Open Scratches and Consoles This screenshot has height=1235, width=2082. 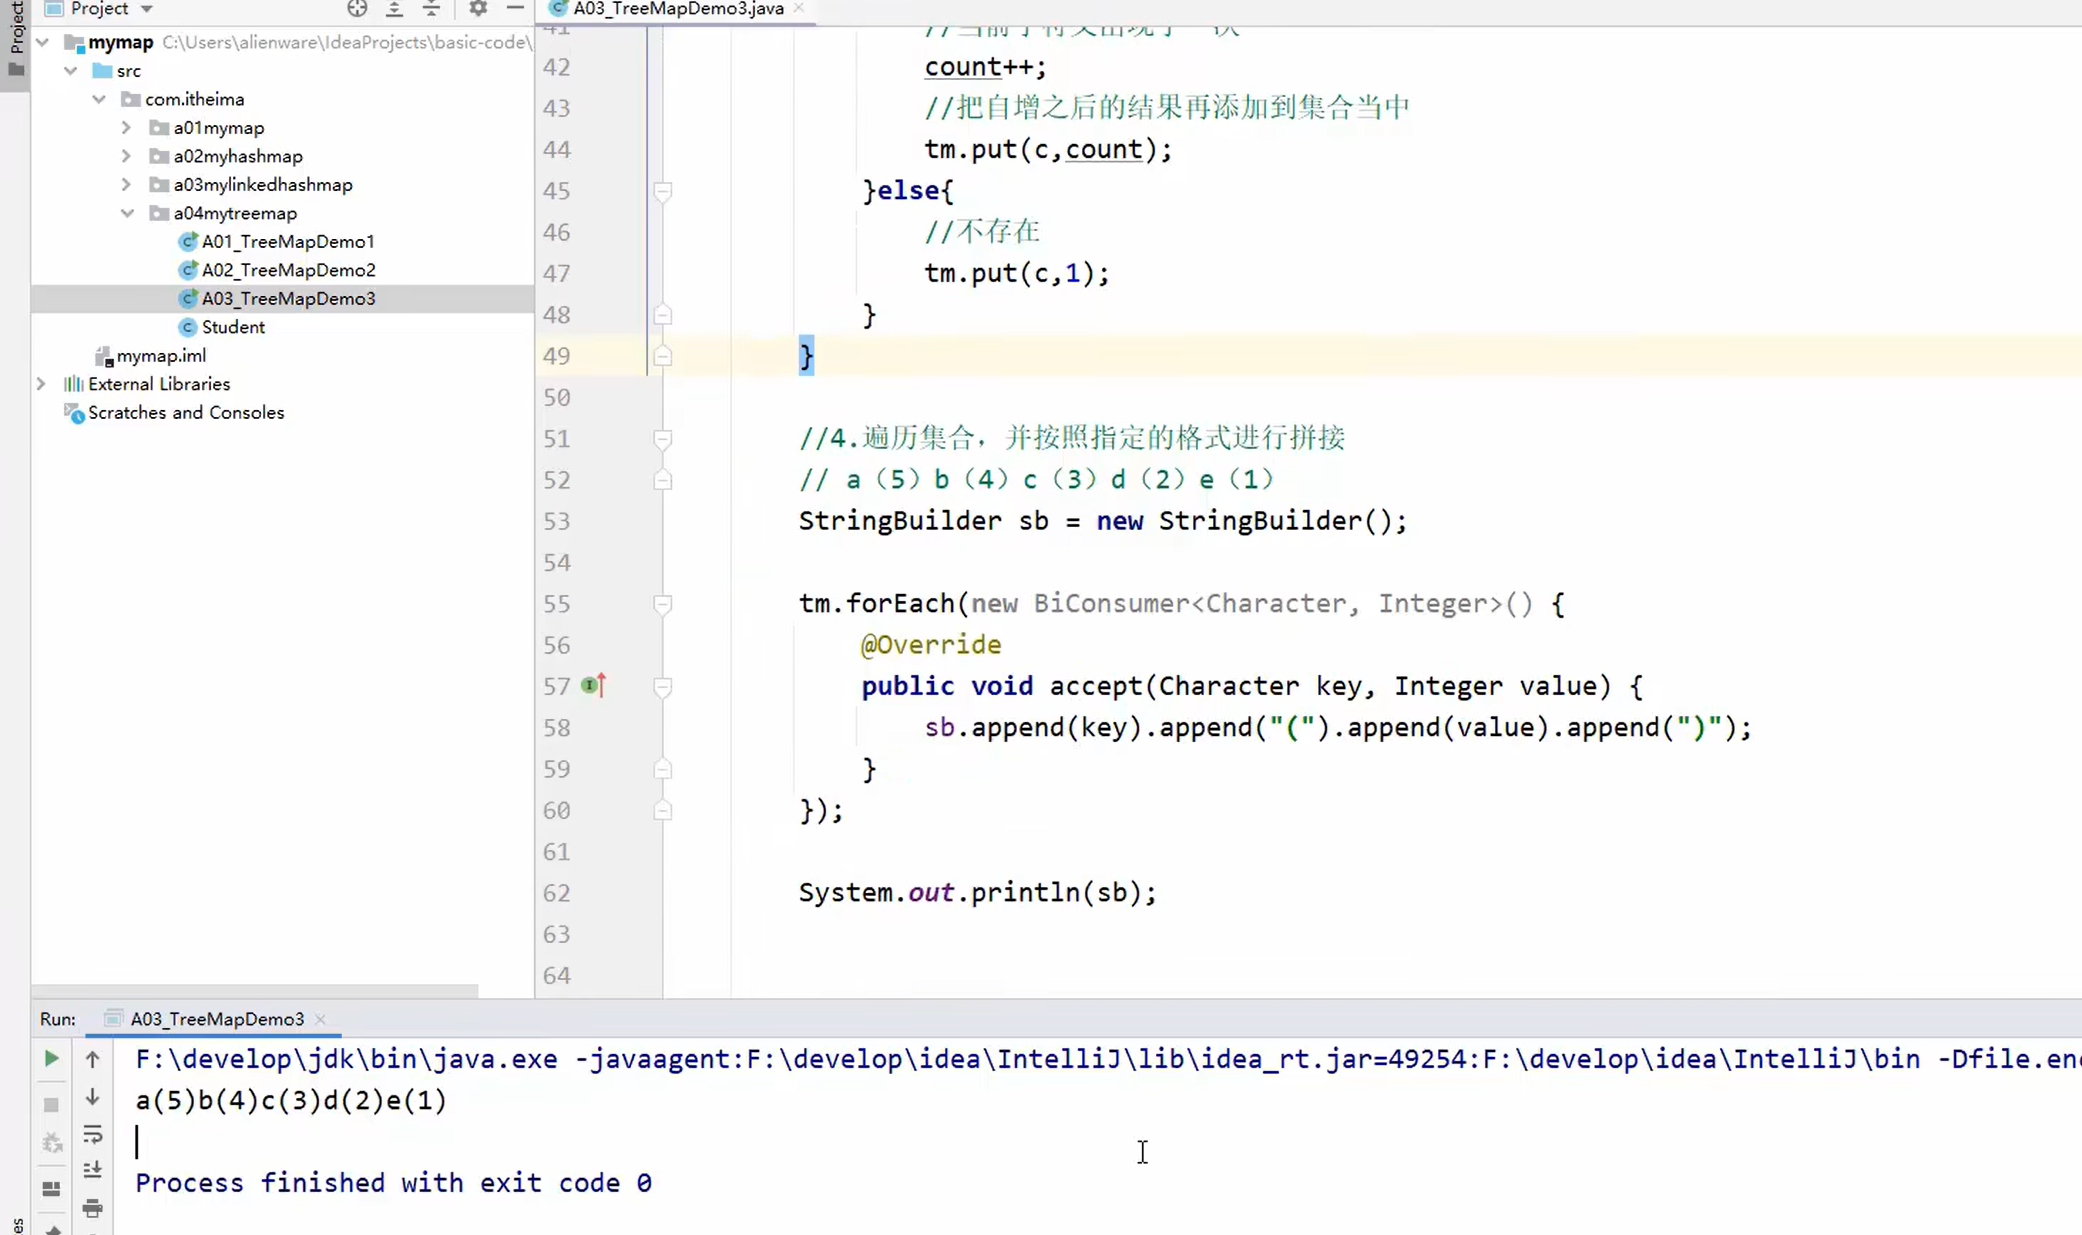[x=185, y=413]
